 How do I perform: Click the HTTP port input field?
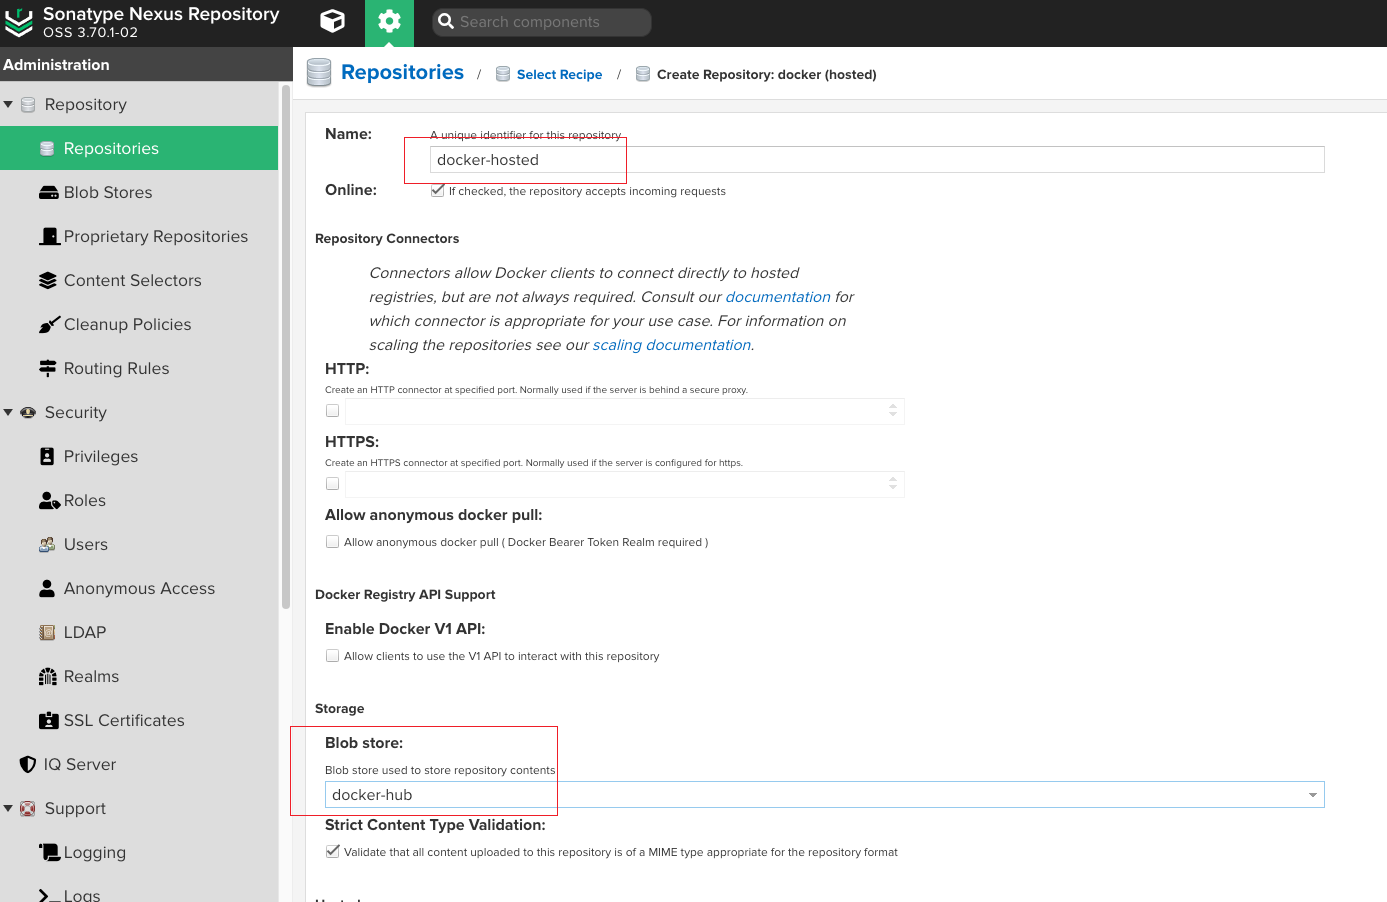click(625, 411)
